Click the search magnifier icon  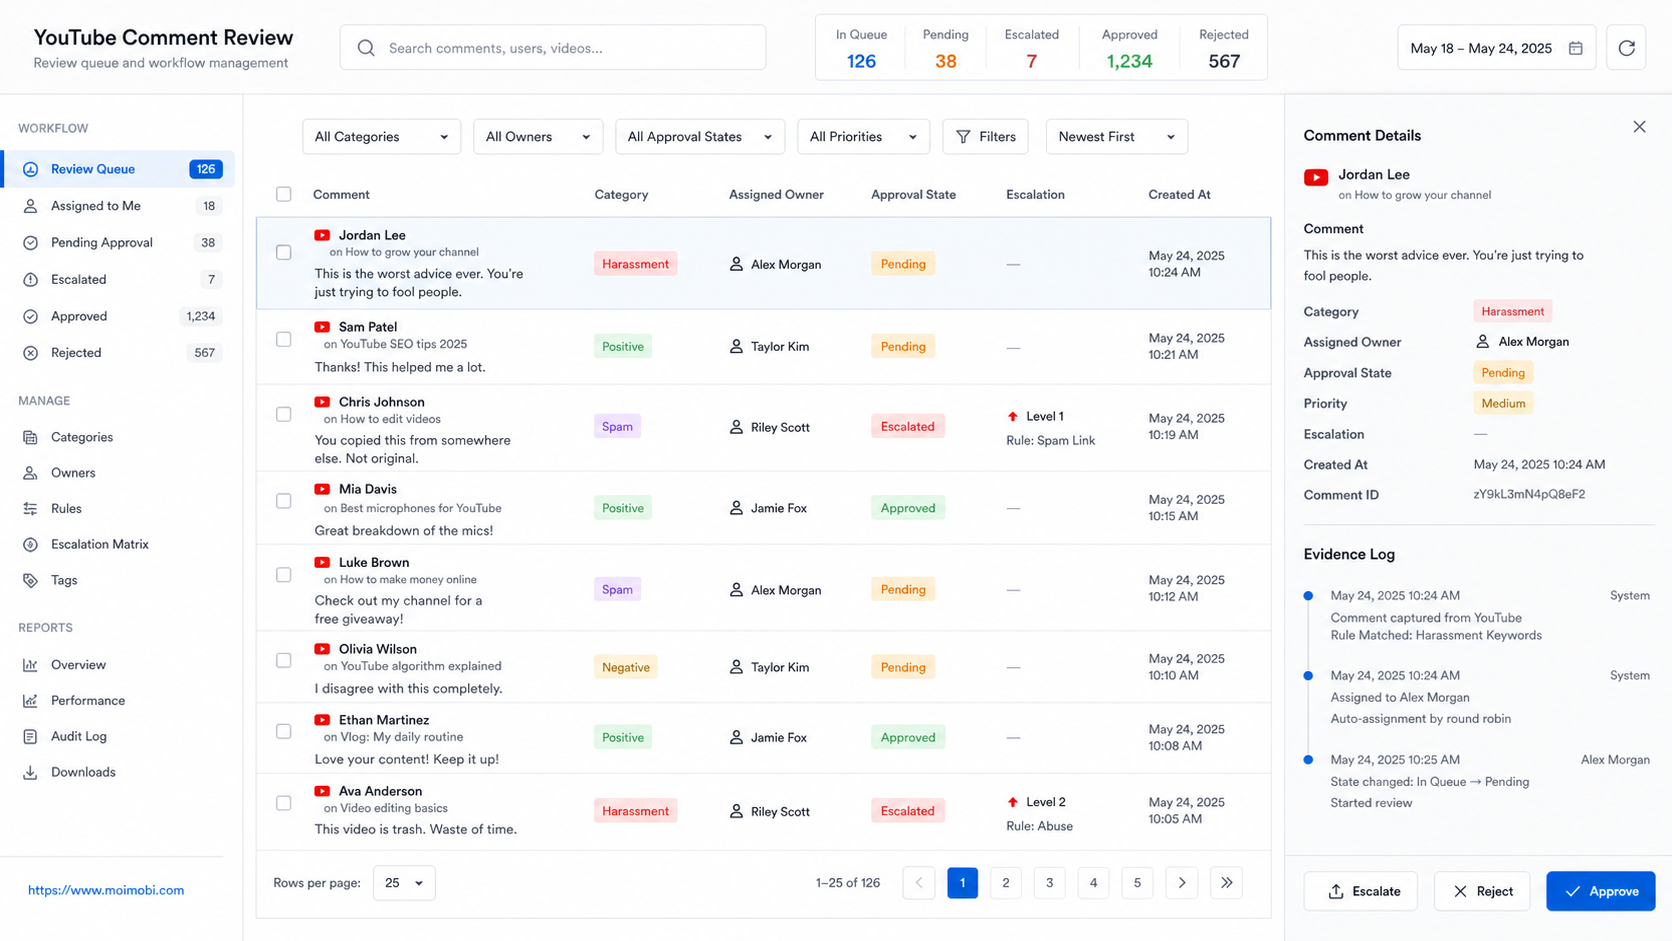click(366, 48)
